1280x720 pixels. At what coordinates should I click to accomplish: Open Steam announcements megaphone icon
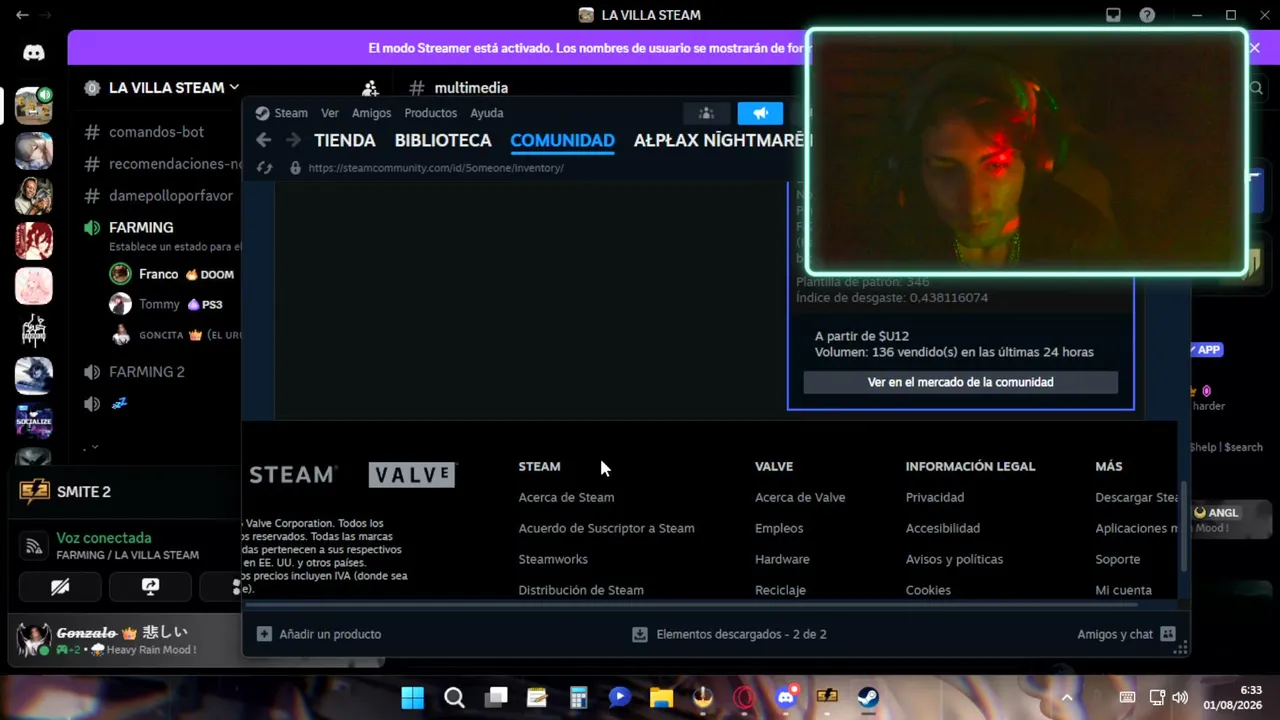(760, 113)
